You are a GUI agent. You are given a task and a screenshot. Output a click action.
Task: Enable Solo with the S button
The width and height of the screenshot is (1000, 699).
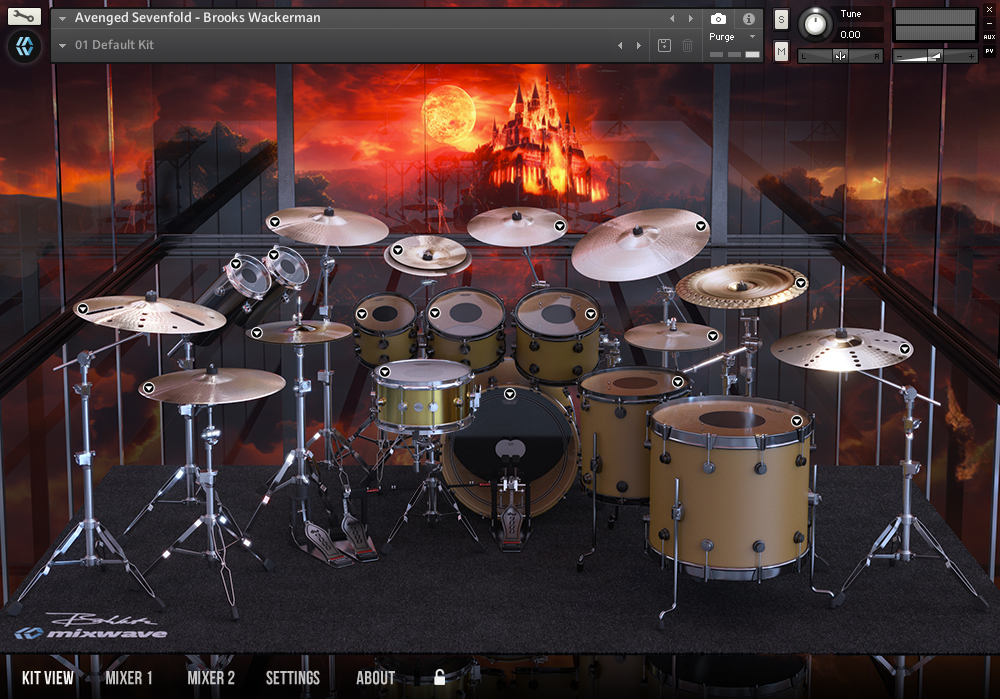point(780,18)
